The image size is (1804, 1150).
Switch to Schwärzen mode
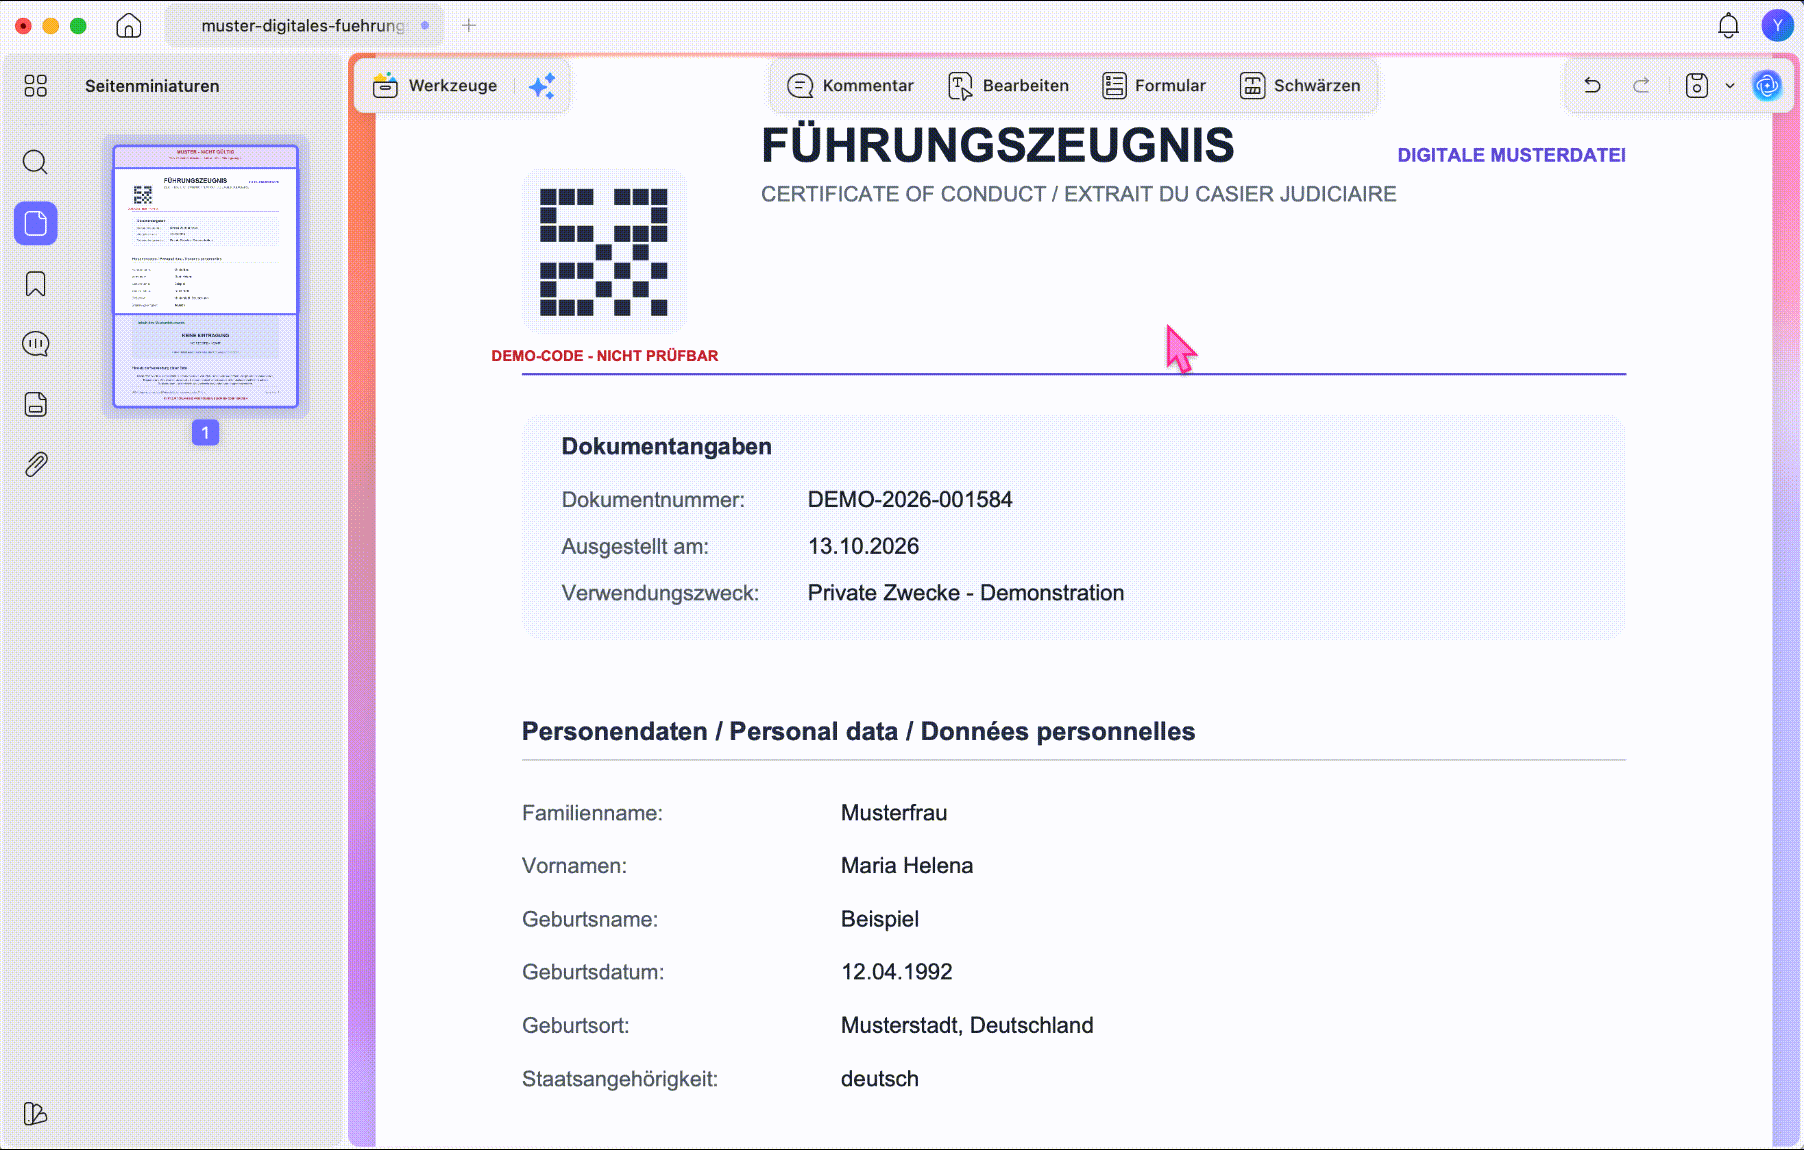1300,85
